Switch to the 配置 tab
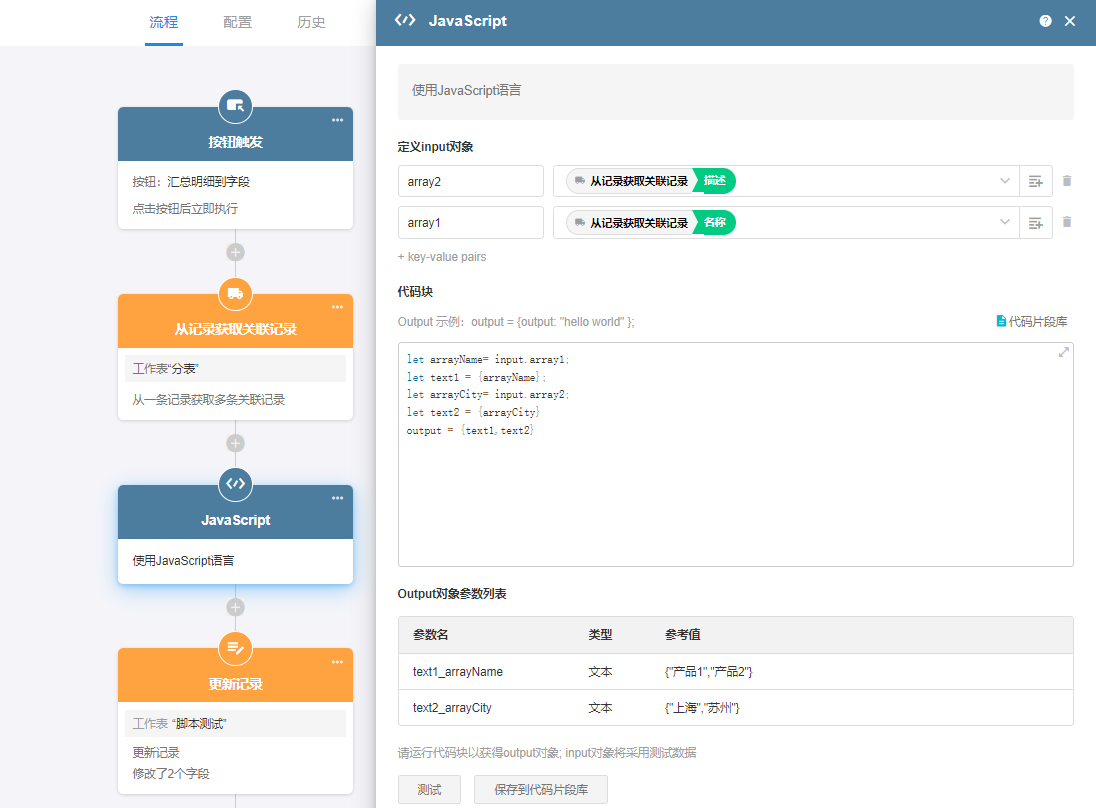 click(x=237, y=22)
